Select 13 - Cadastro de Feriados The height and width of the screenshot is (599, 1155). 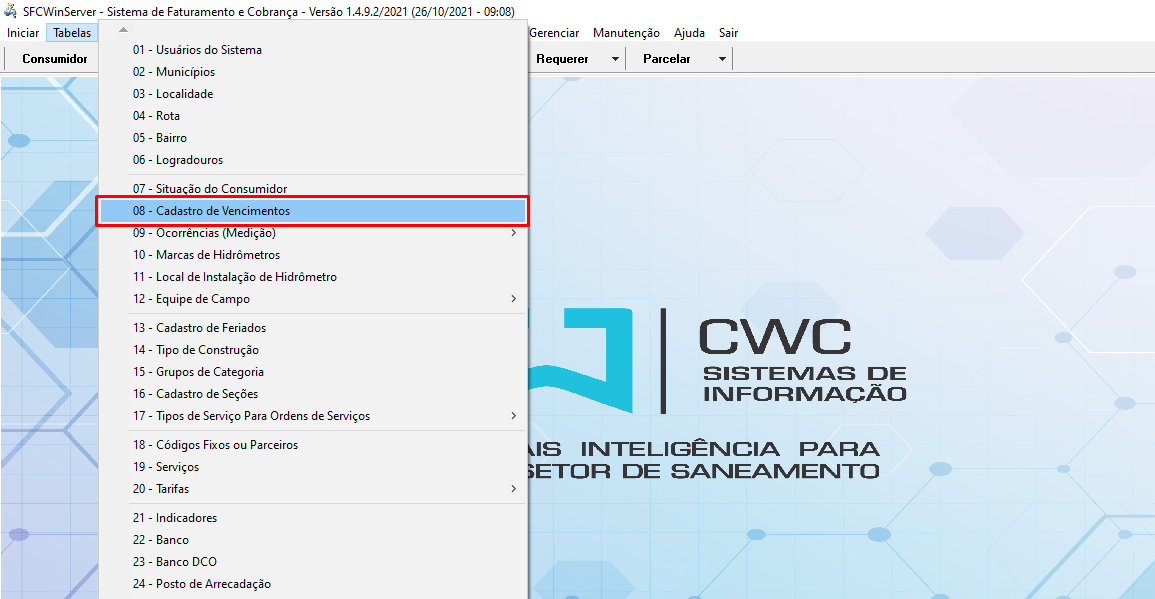[x=199, y=328]
